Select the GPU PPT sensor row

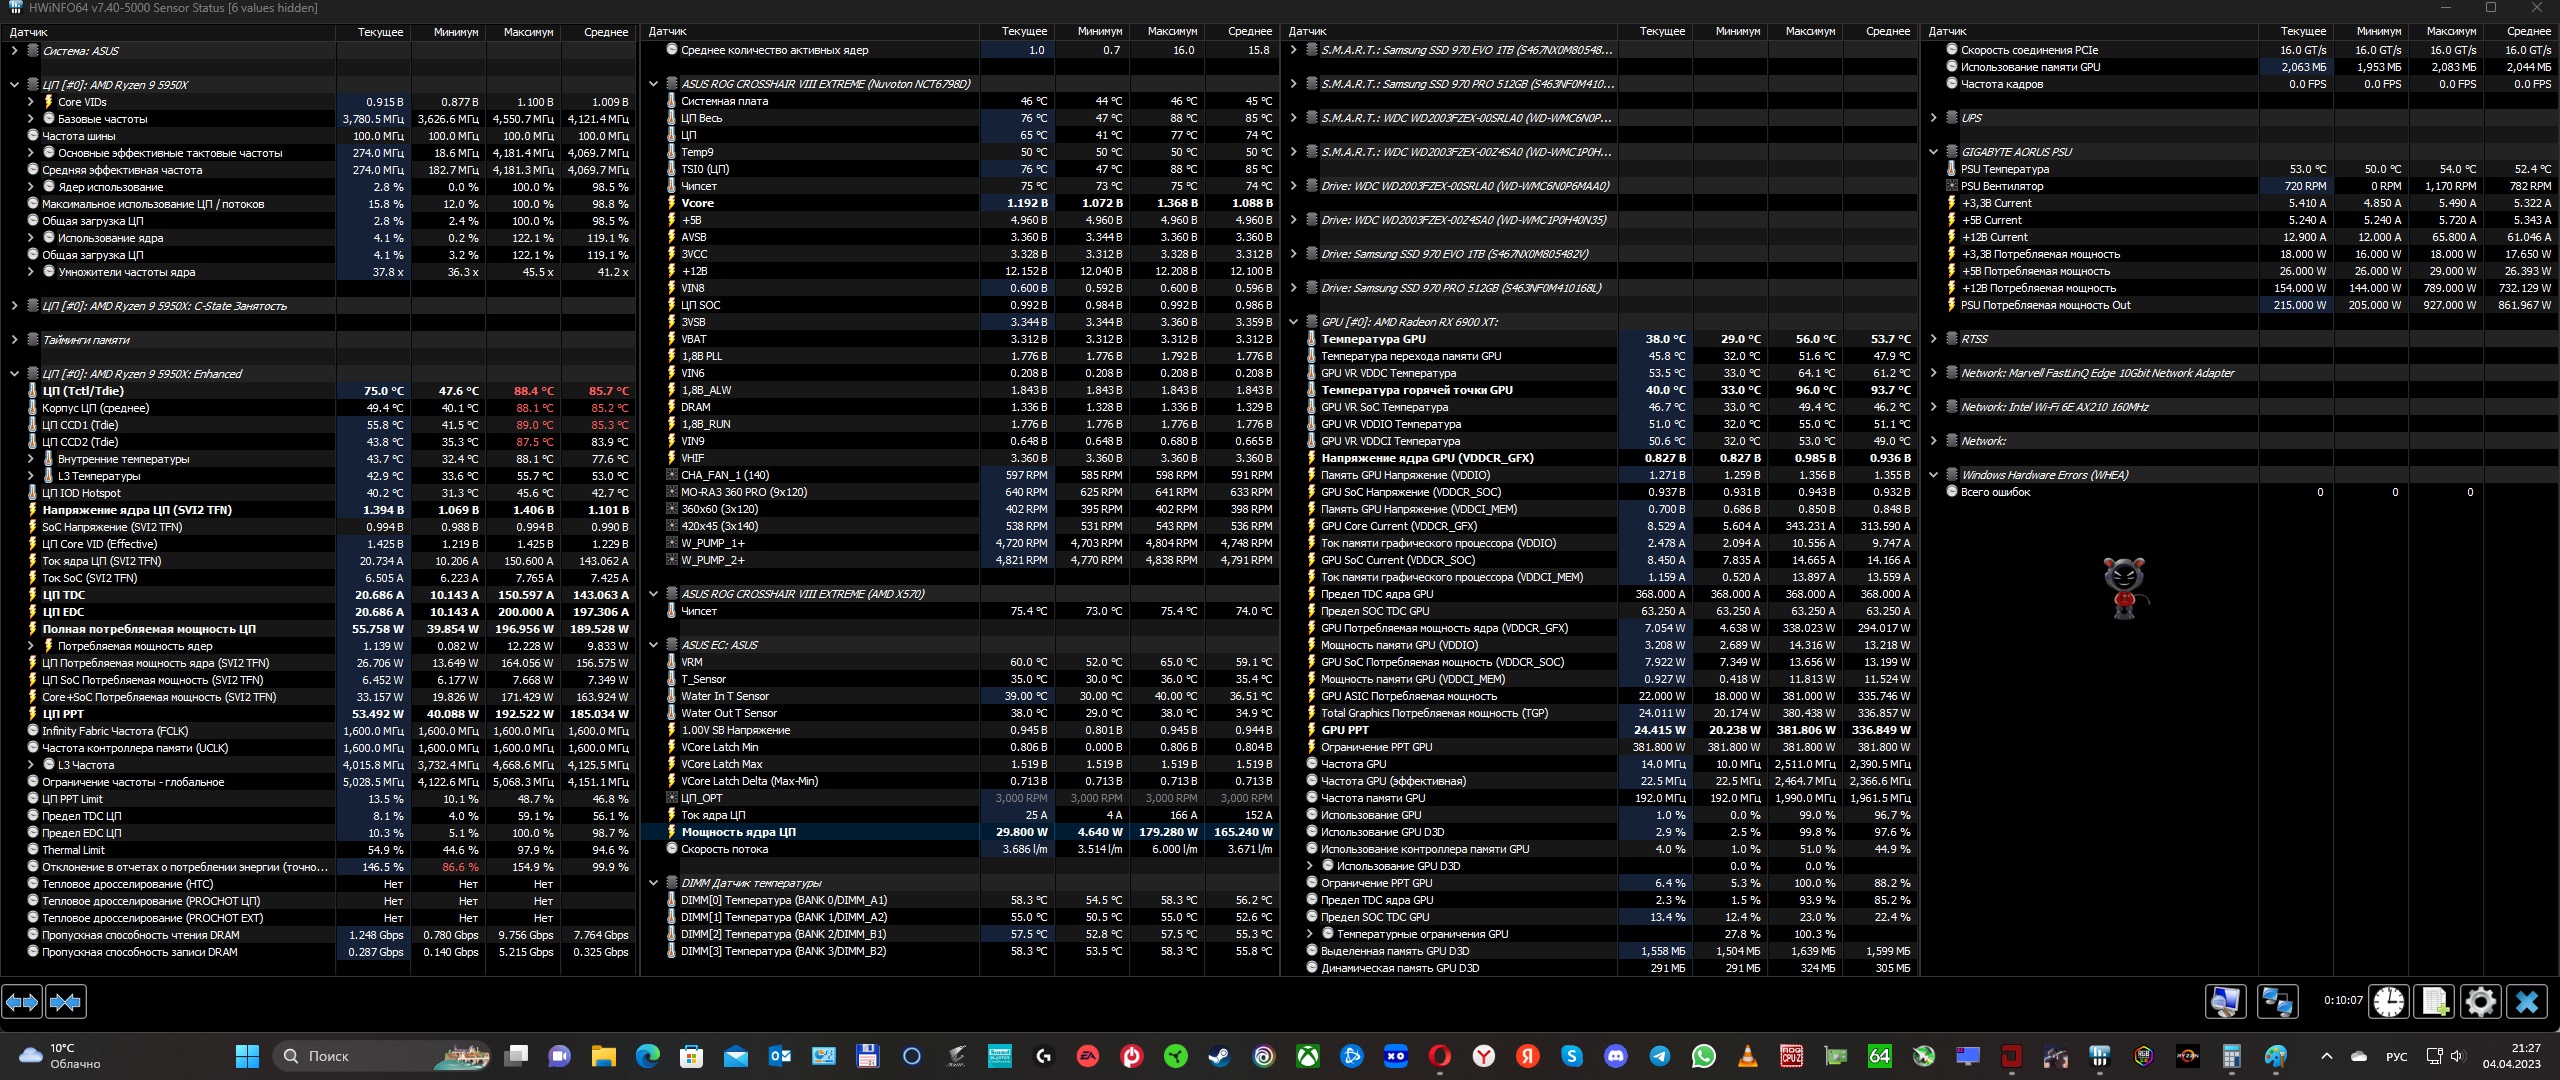[x=1345, y=730]
